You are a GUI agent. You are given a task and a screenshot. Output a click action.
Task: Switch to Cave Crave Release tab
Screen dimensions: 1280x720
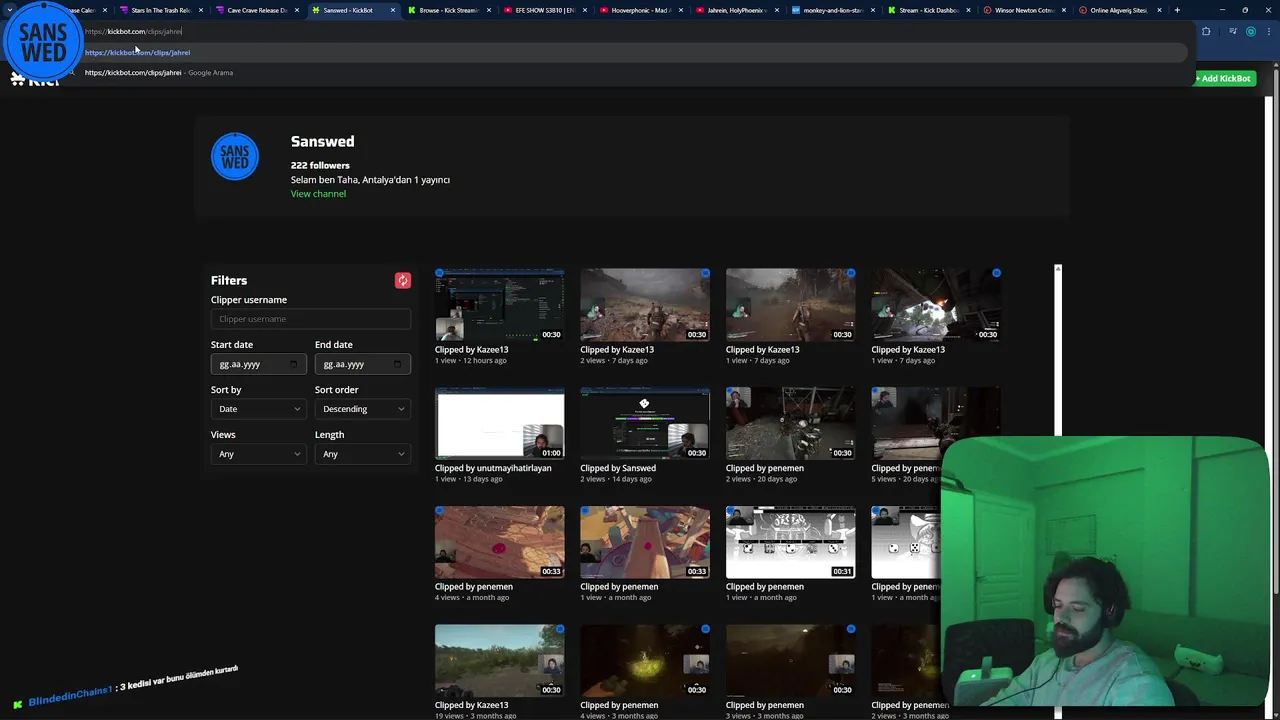click(256, 10)
